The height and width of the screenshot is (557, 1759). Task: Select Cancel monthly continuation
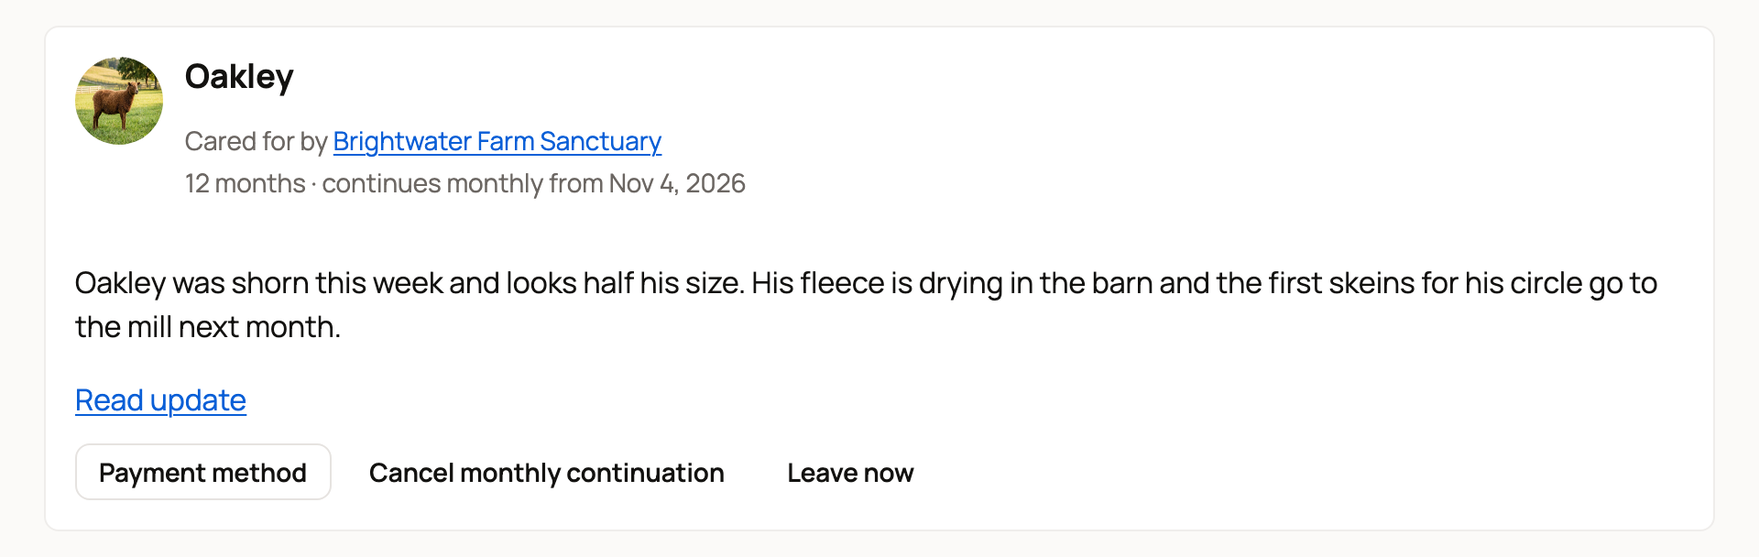[x=546, y=472]
